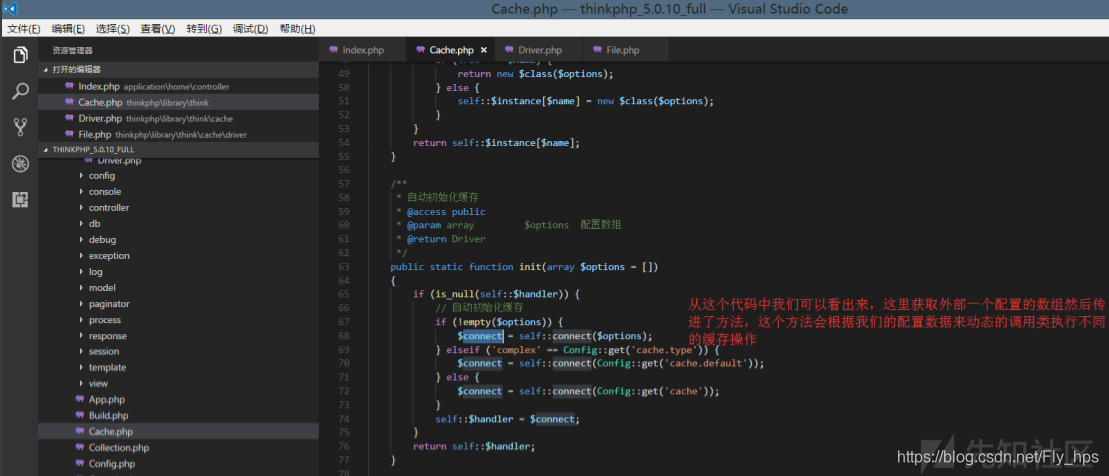Open the 调试(D) menu
The width and height of the screenshot is (1109, 476).
pyautogui.click(x=250, y=29)
